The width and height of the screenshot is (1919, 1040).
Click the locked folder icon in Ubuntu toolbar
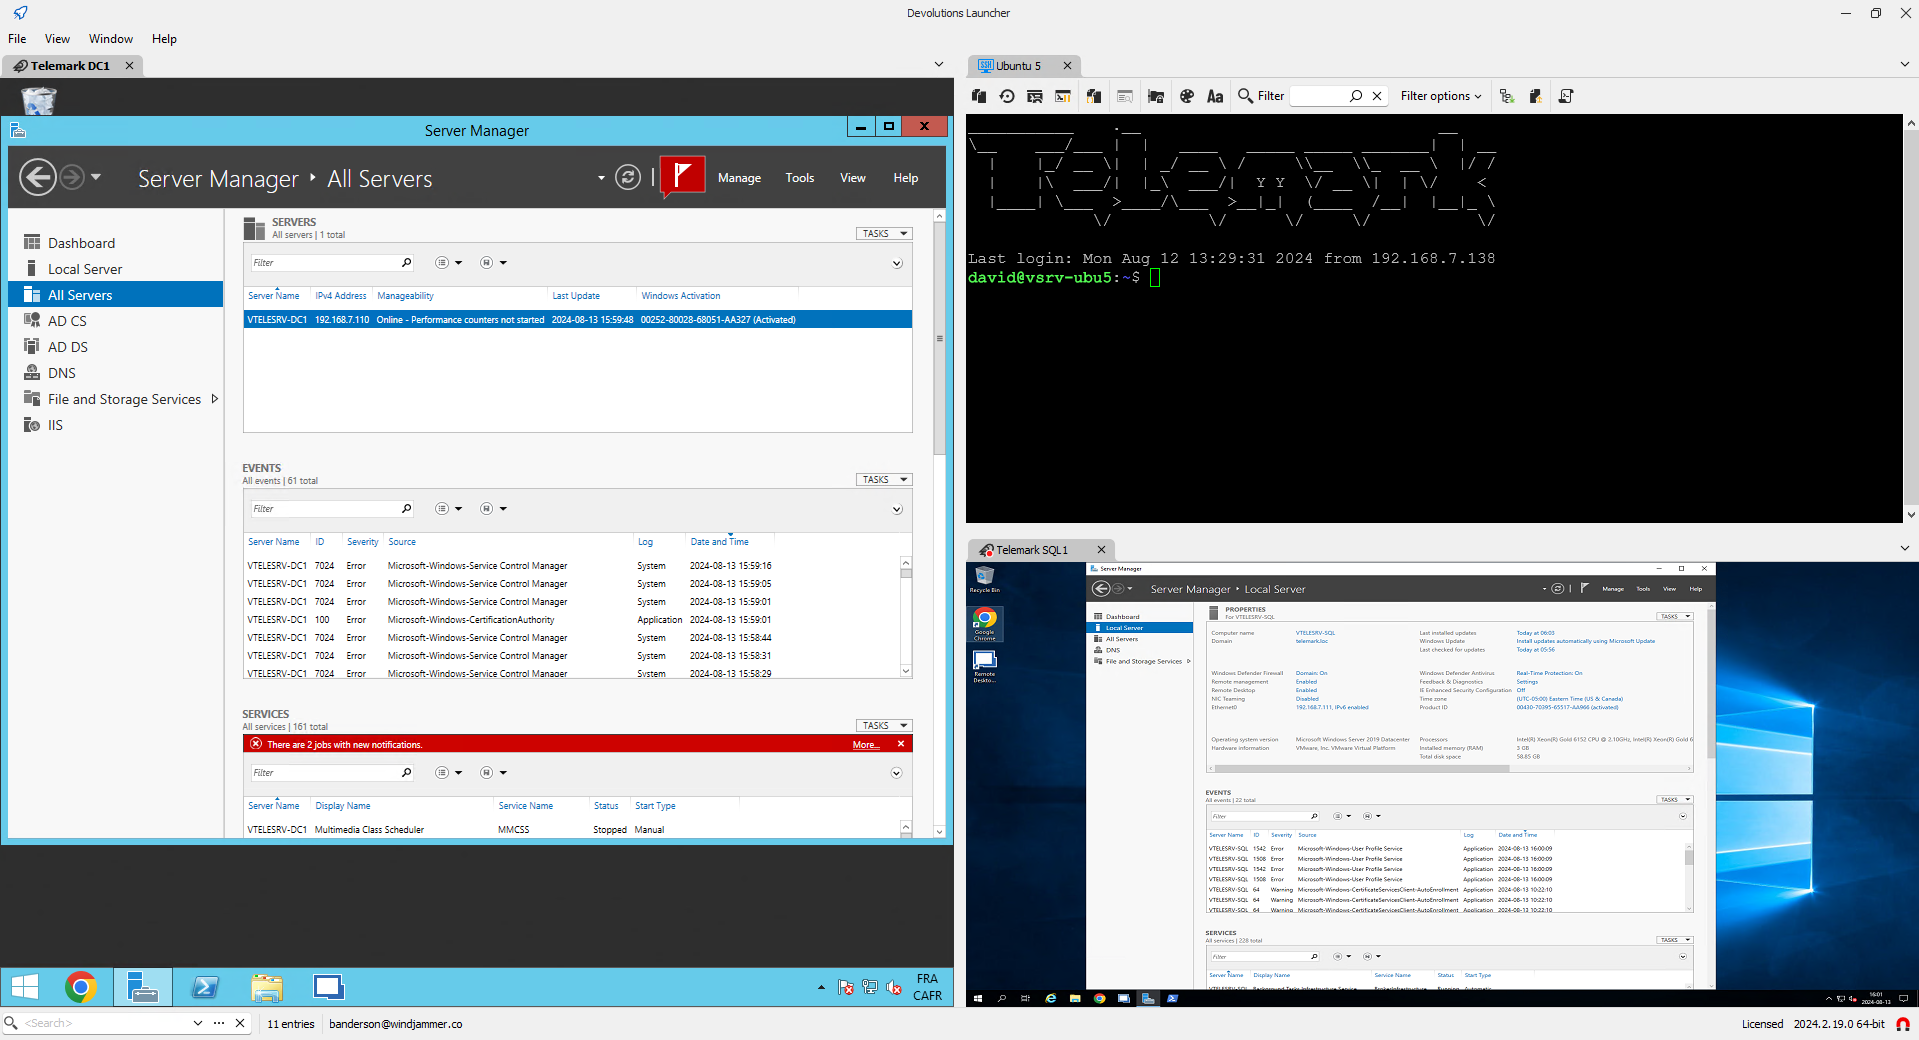pos(1156,96)
